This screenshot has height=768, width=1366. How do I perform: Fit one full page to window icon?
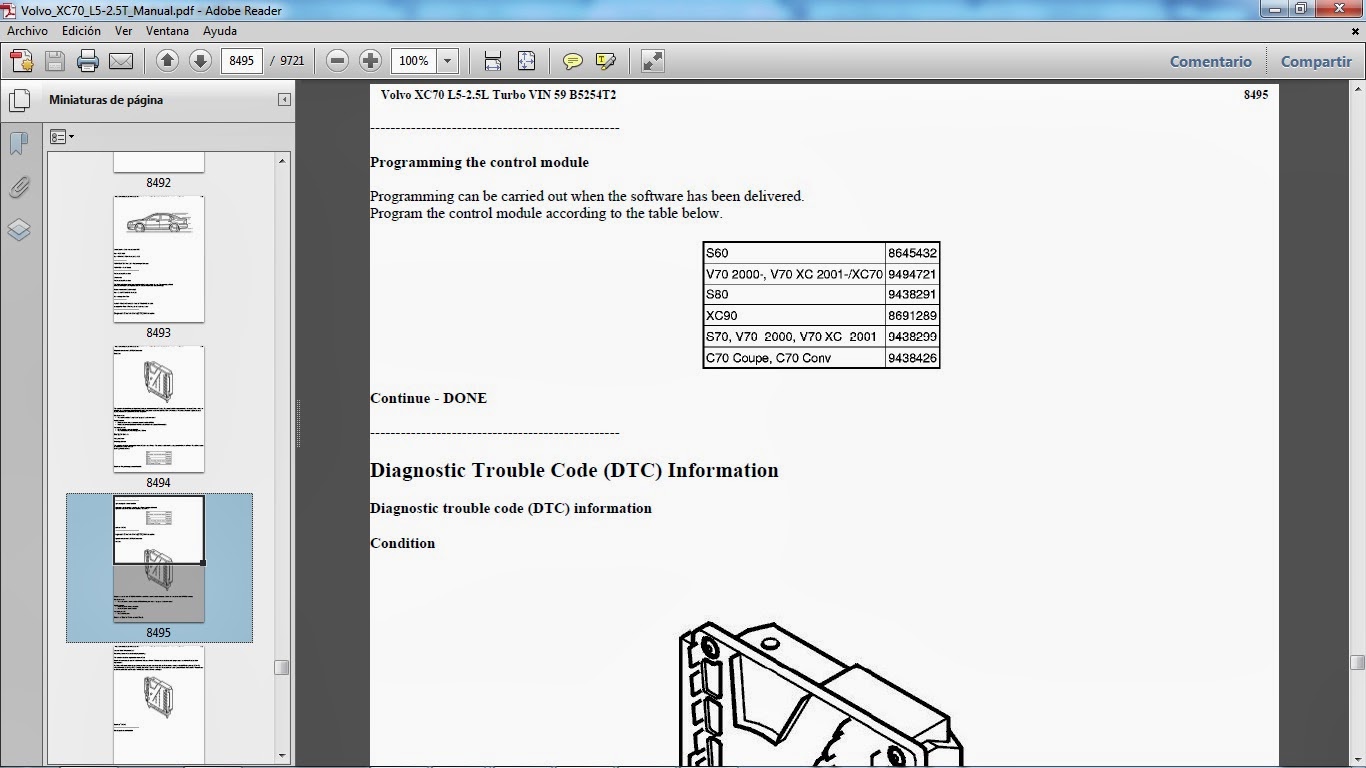point(526,61)
